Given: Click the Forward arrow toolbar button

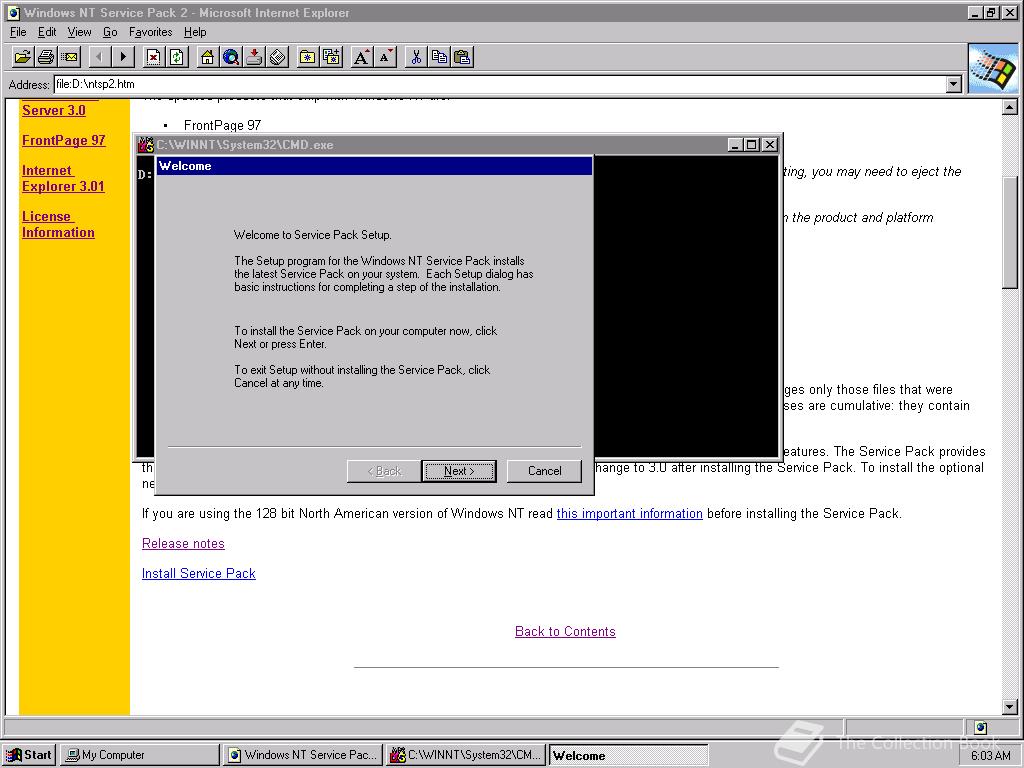Looking at the screenshot, I should [x=123, y=57].
